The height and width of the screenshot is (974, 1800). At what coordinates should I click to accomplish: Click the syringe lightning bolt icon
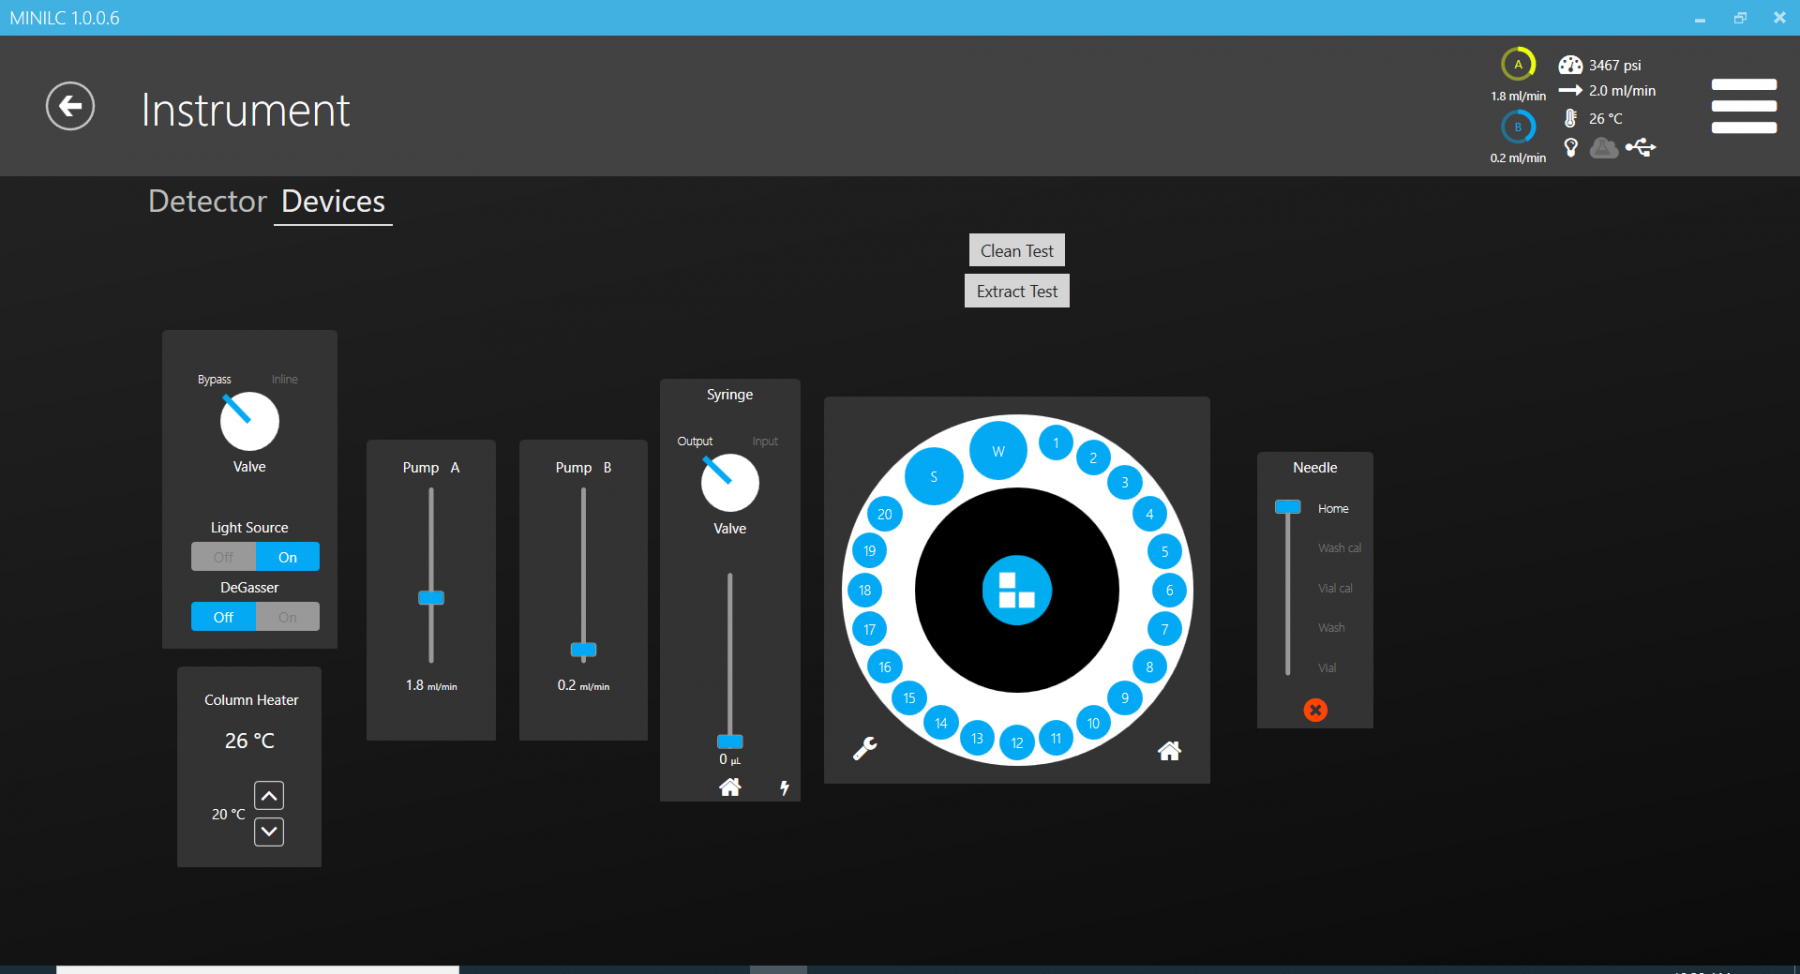click(784, 788)
